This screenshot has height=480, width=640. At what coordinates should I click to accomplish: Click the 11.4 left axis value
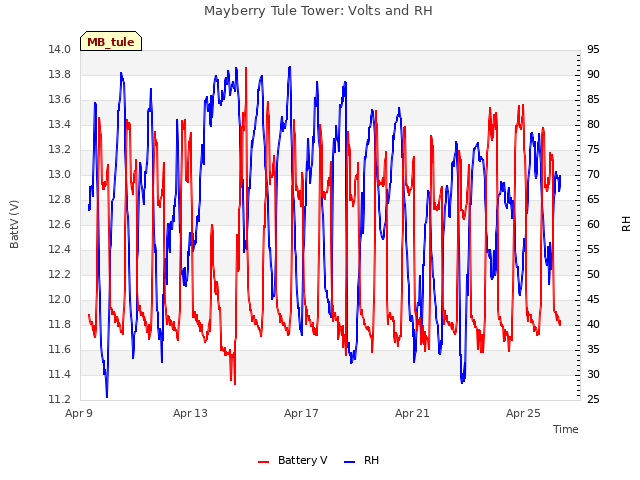(60, 374)
